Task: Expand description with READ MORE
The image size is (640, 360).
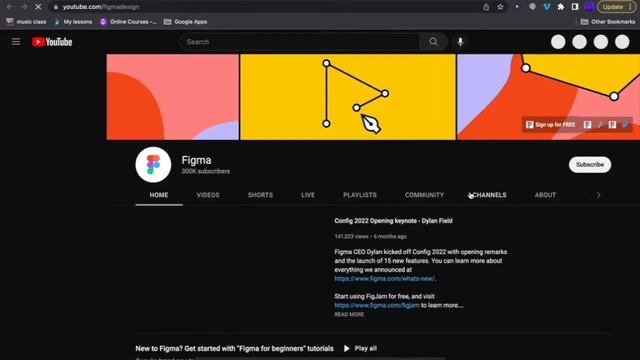Action: [x=349, y=314]
